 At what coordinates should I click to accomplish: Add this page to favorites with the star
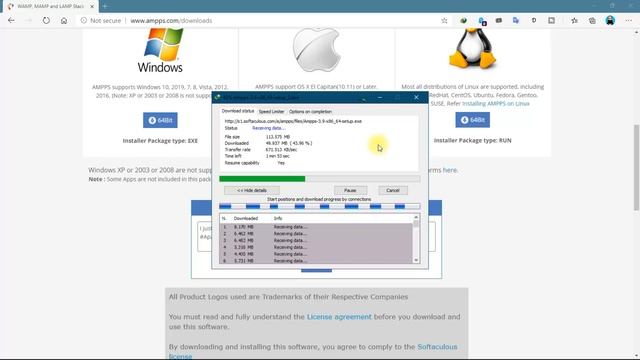pyautogui.click(x=444, y=20)
